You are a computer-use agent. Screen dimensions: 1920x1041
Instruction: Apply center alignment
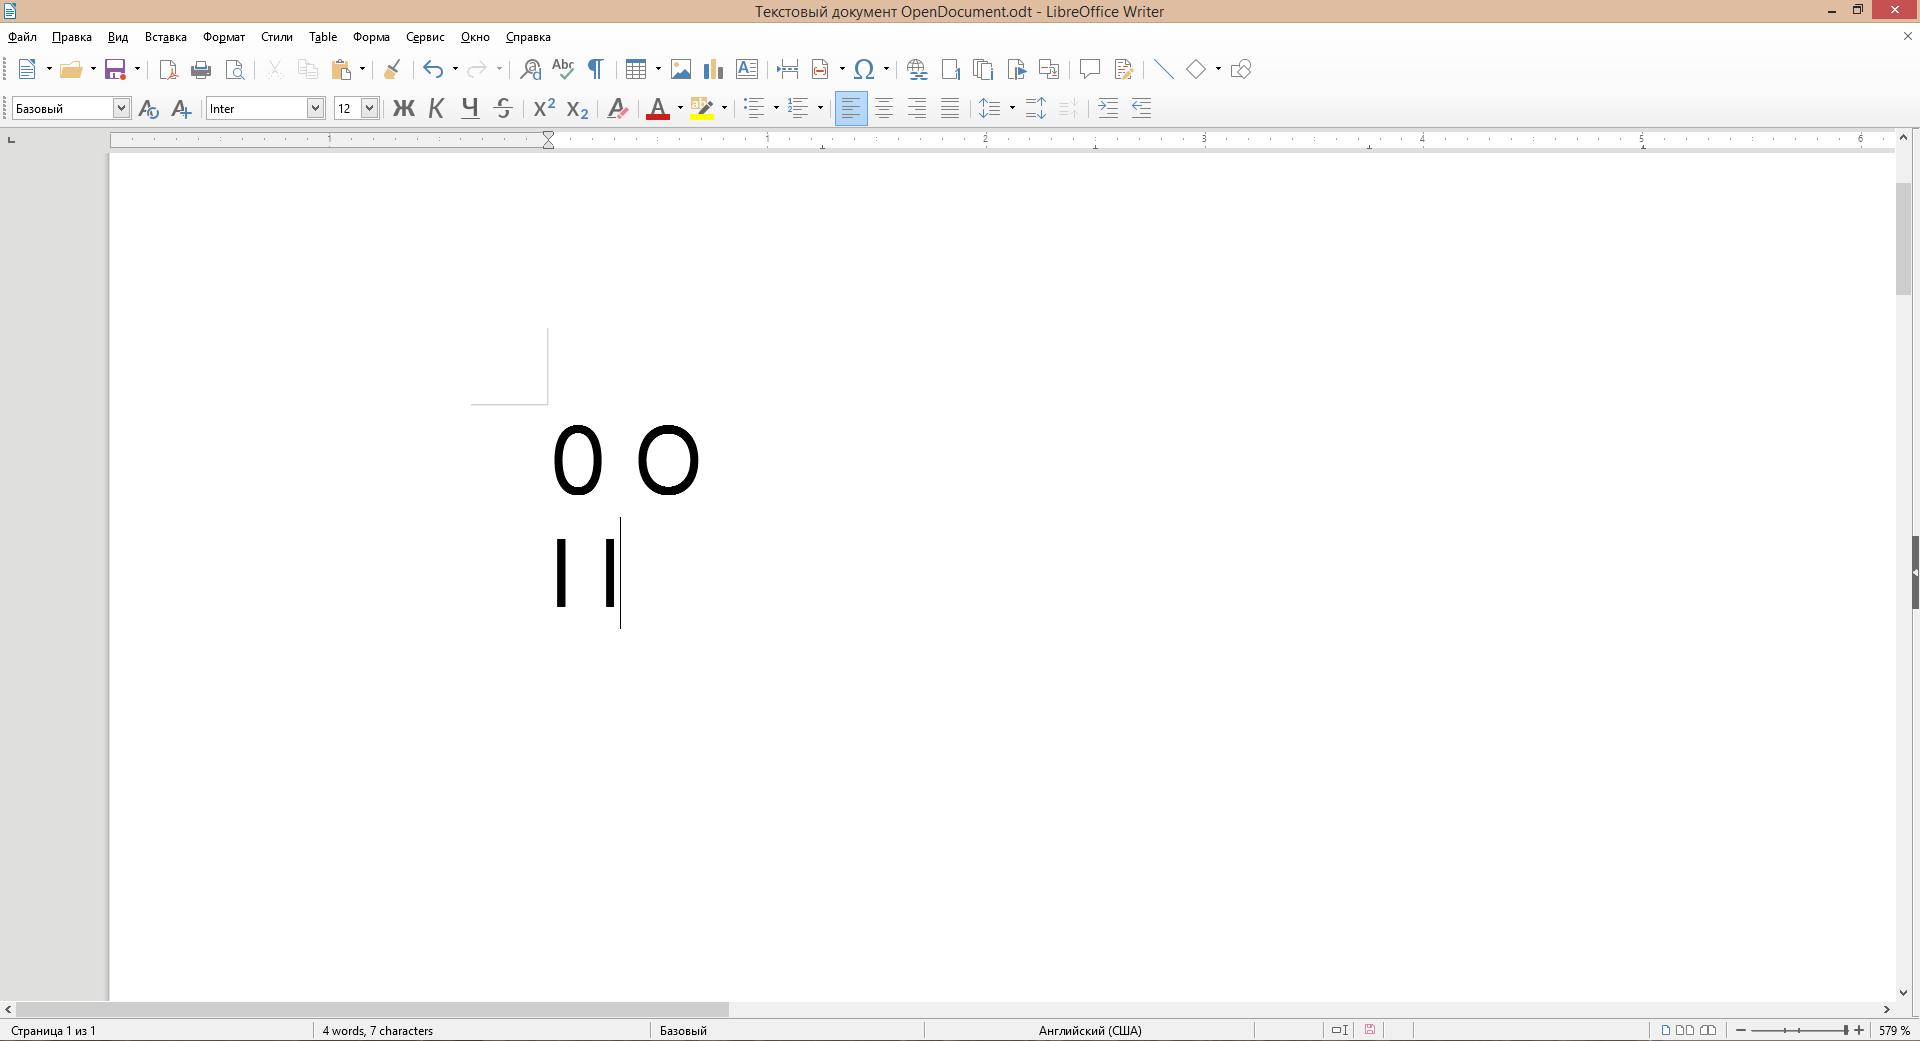884,108
